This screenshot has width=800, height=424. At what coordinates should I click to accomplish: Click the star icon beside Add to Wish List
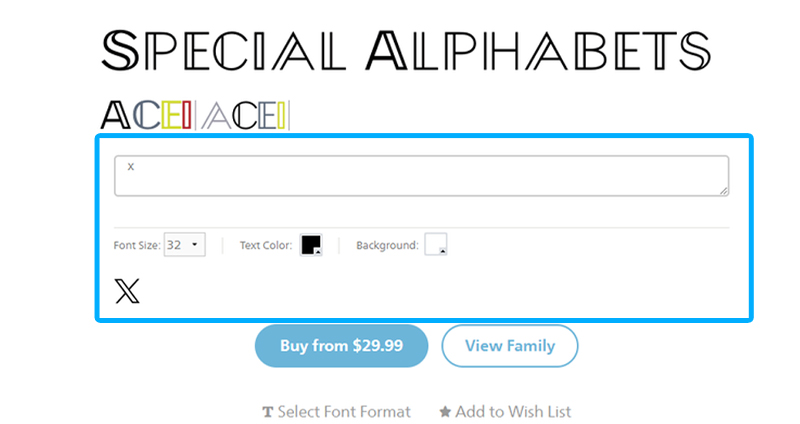click(x=445, y=411)
